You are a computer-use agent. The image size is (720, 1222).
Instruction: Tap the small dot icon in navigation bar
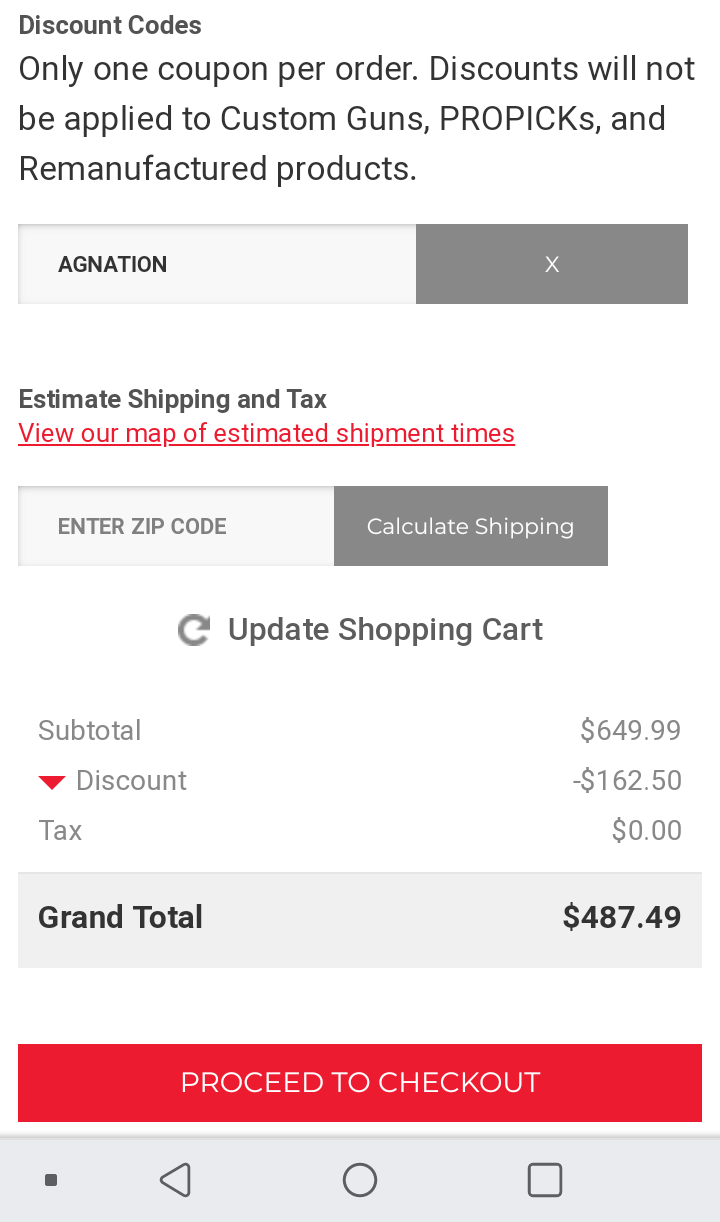(x=51, y=1180)
